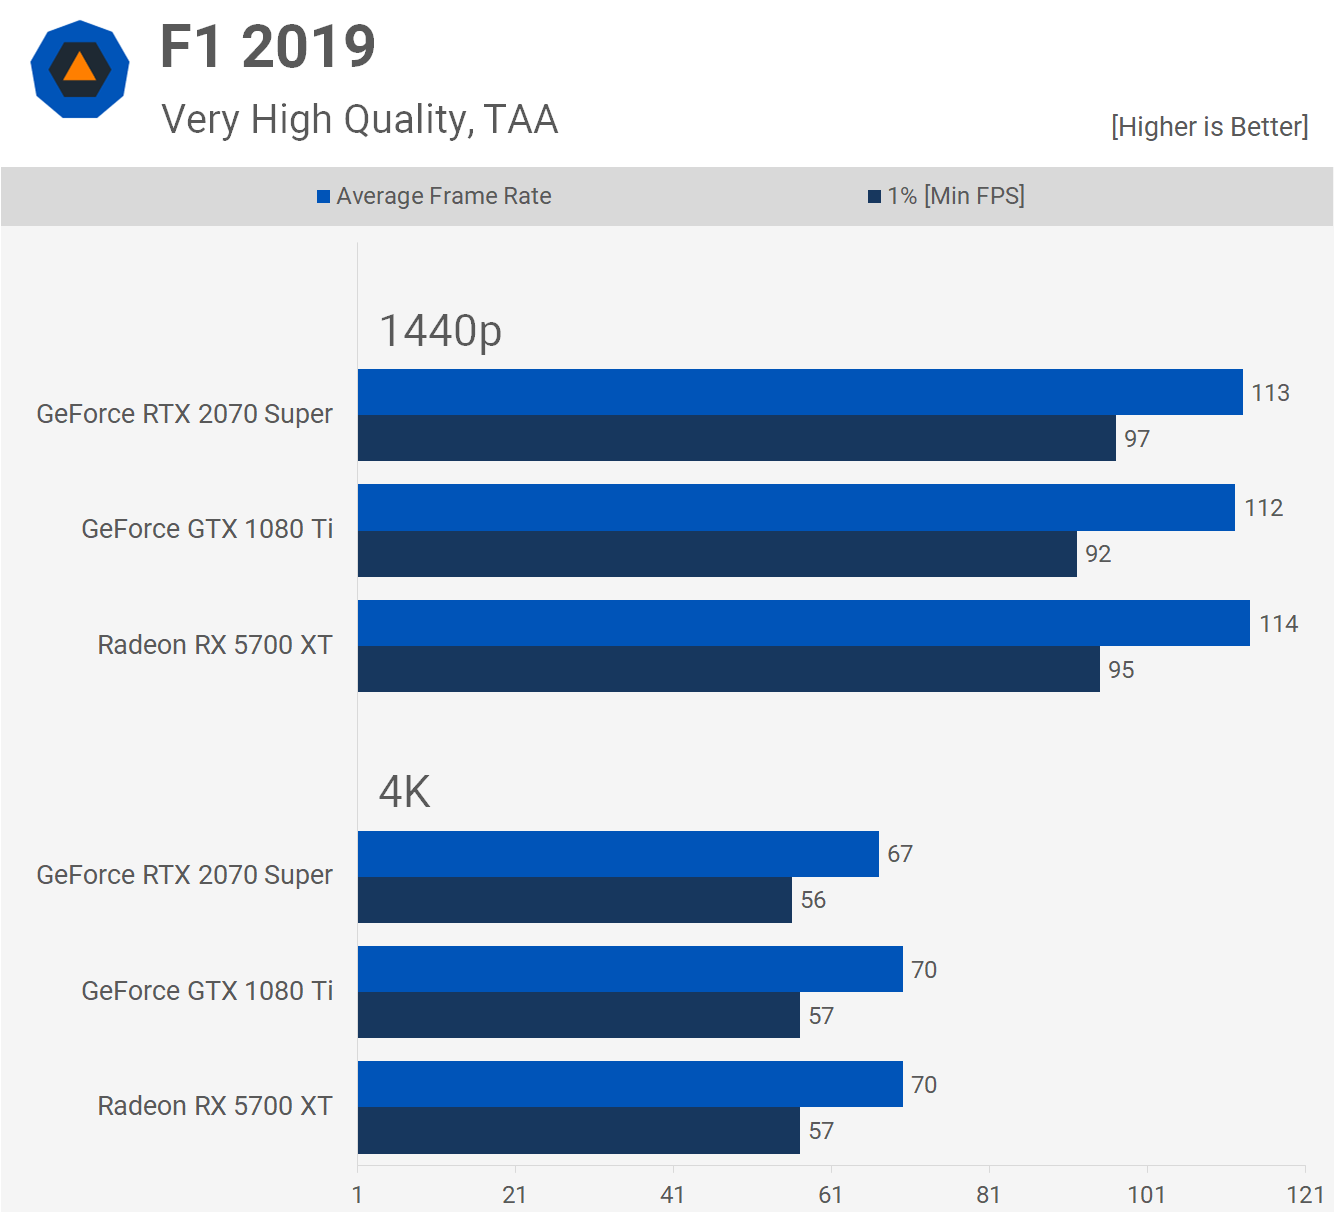Click the blue polygon logo icon
This screenshot has height=1213, width=1334.
[80, 70]
